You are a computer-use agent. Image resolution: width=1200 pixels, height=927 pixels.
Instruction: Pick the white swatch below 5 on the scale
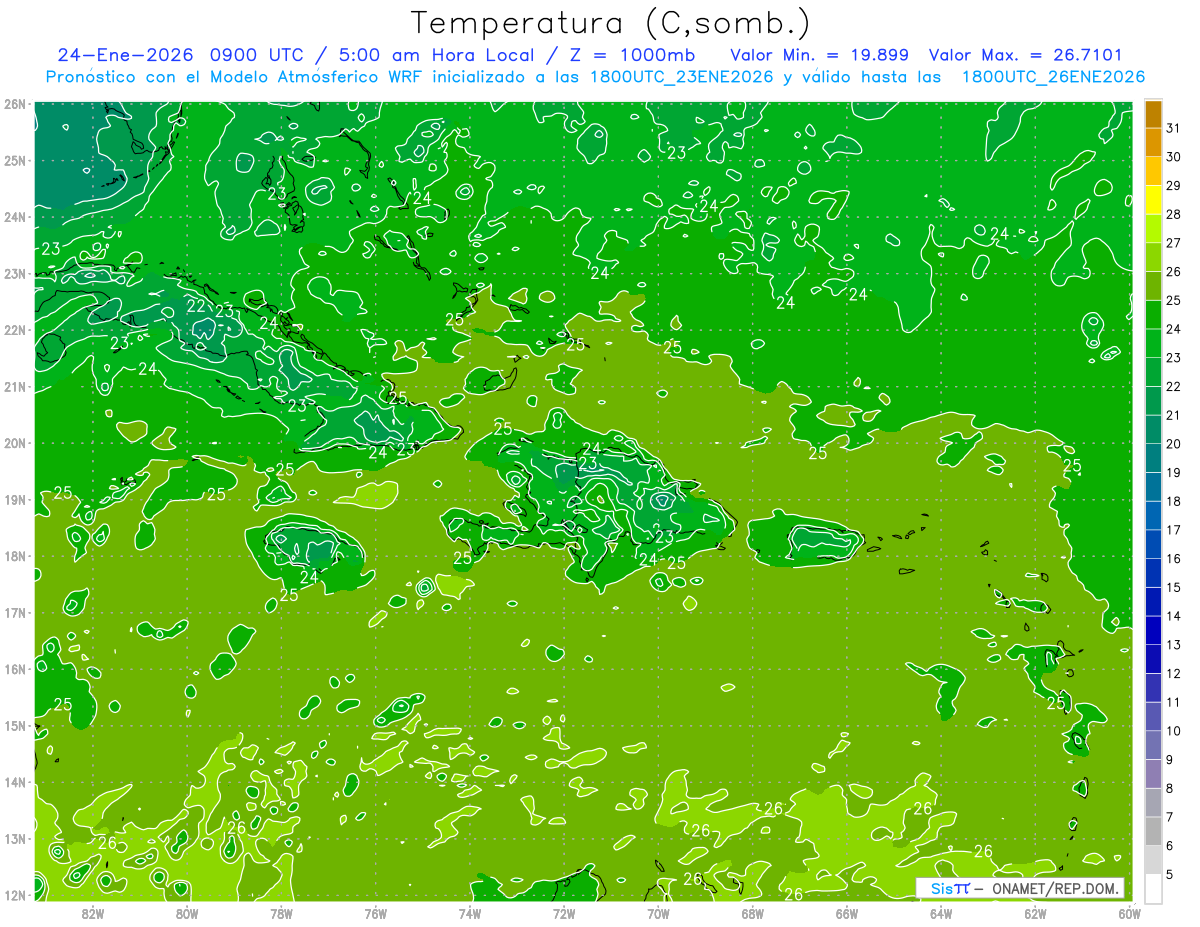[1153, 888]
